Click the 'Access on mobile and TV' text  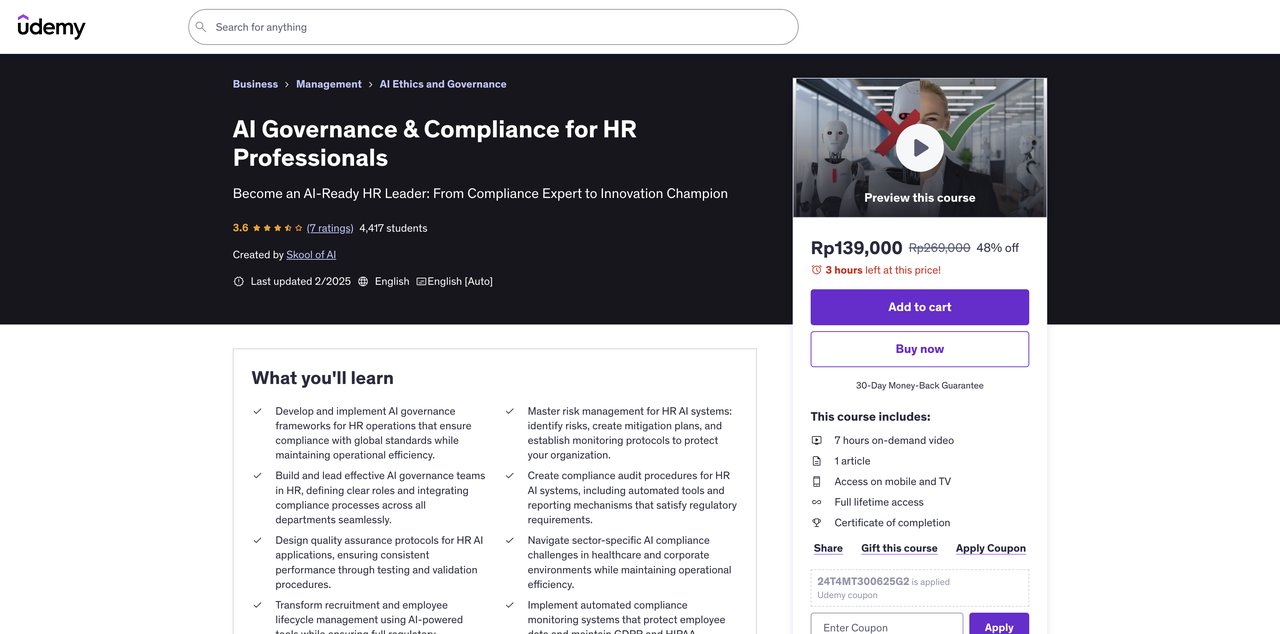893,482
